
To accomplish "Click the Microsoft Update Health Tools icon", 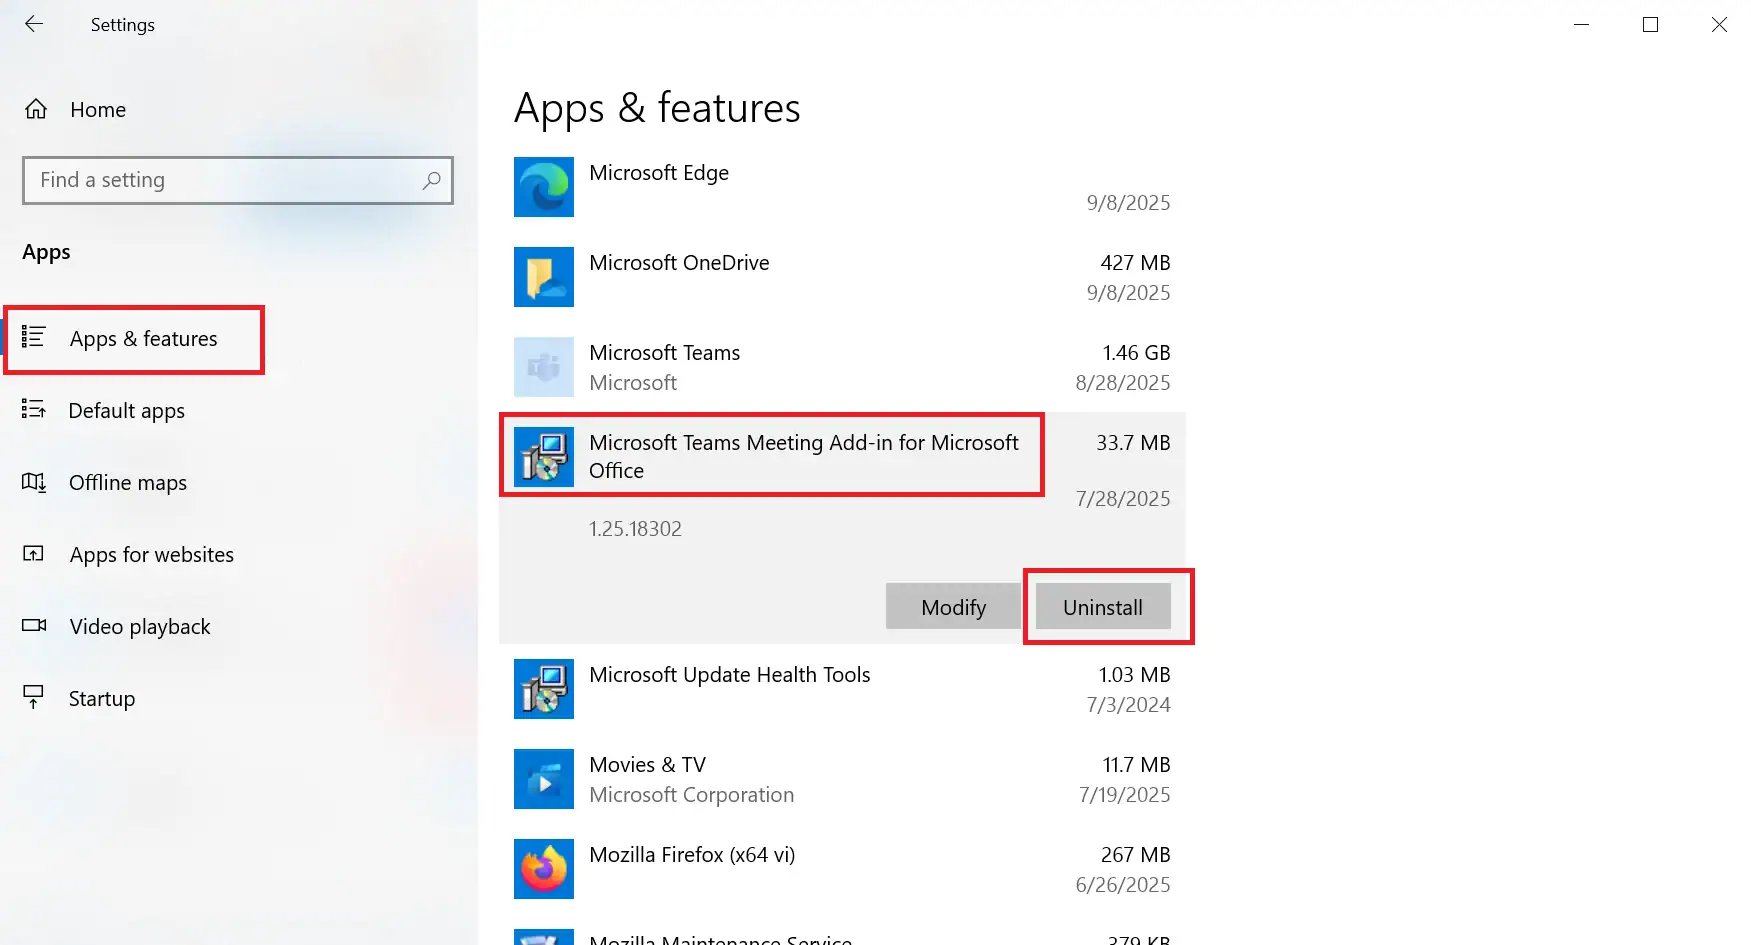I will pyautogui.click(x=544, y=689).
